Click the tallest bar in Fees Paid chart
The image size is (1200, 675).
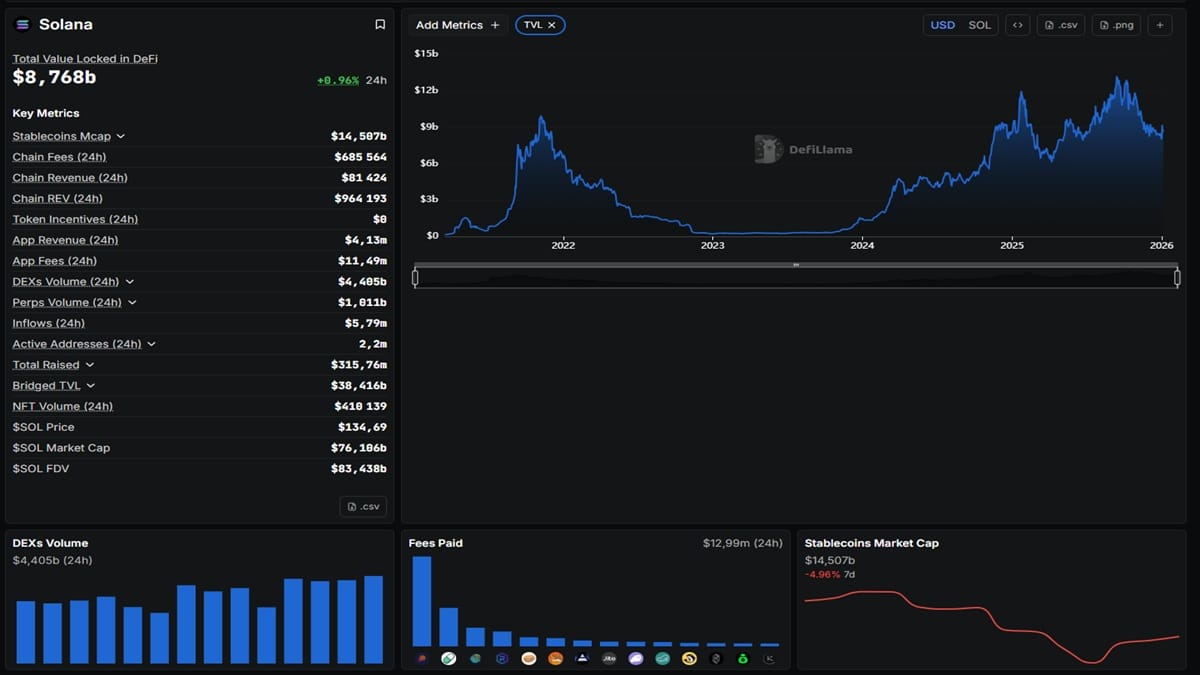click(x=422, y=601)
